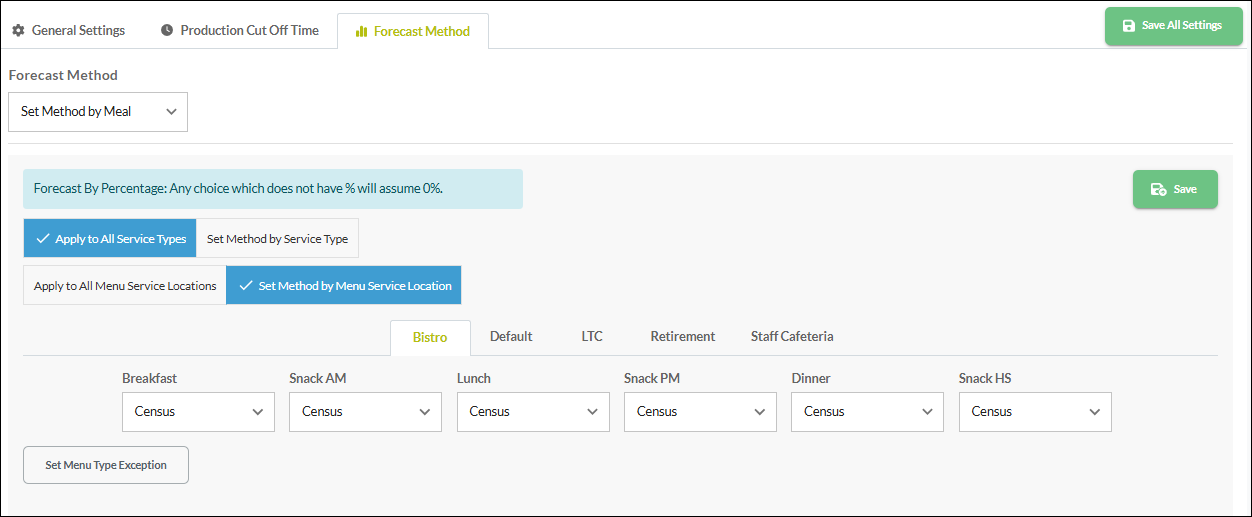Click the bar chart icon on Forecast Method

pos(361,32)
